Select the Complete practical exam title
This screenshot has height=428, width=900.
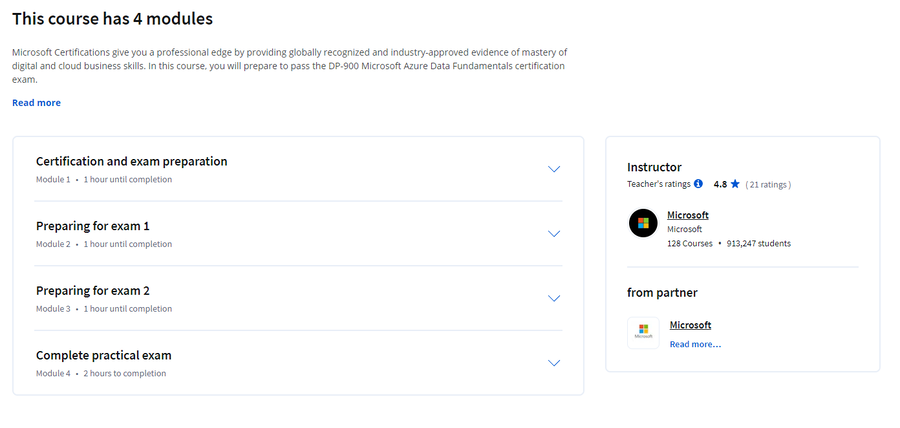103,355
